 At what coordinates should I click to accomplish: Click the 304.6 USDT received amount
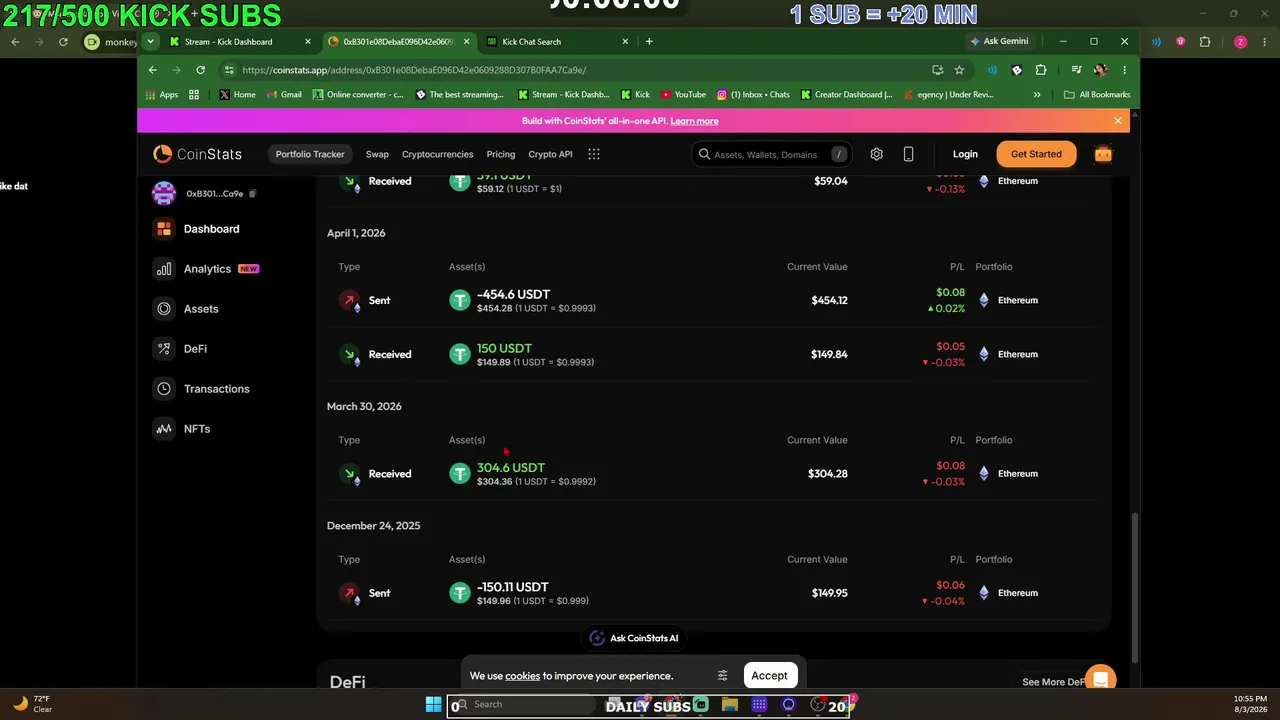click(x=510, y=468)
